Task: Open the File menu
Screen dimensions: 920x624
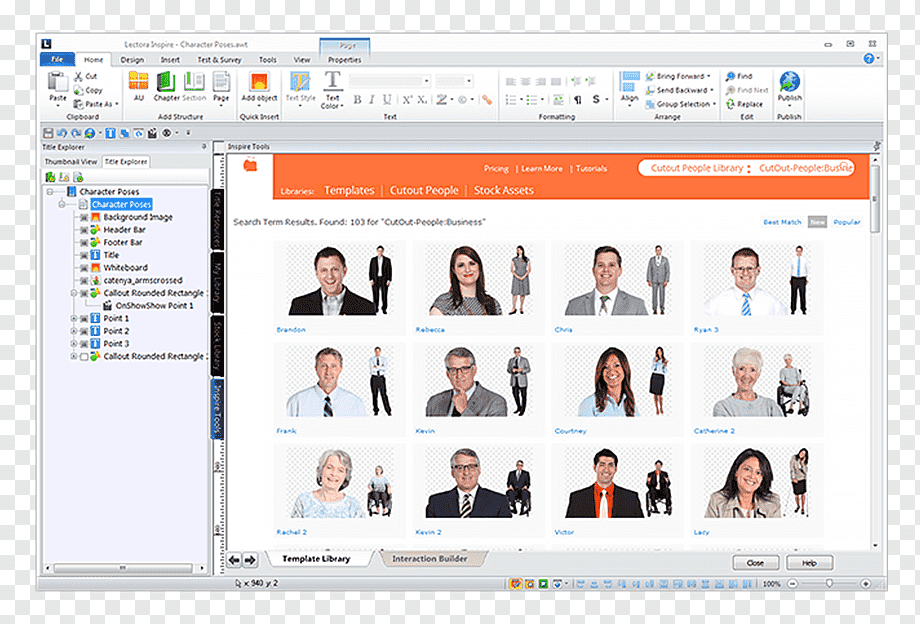Action: click(x=57, y=59)
